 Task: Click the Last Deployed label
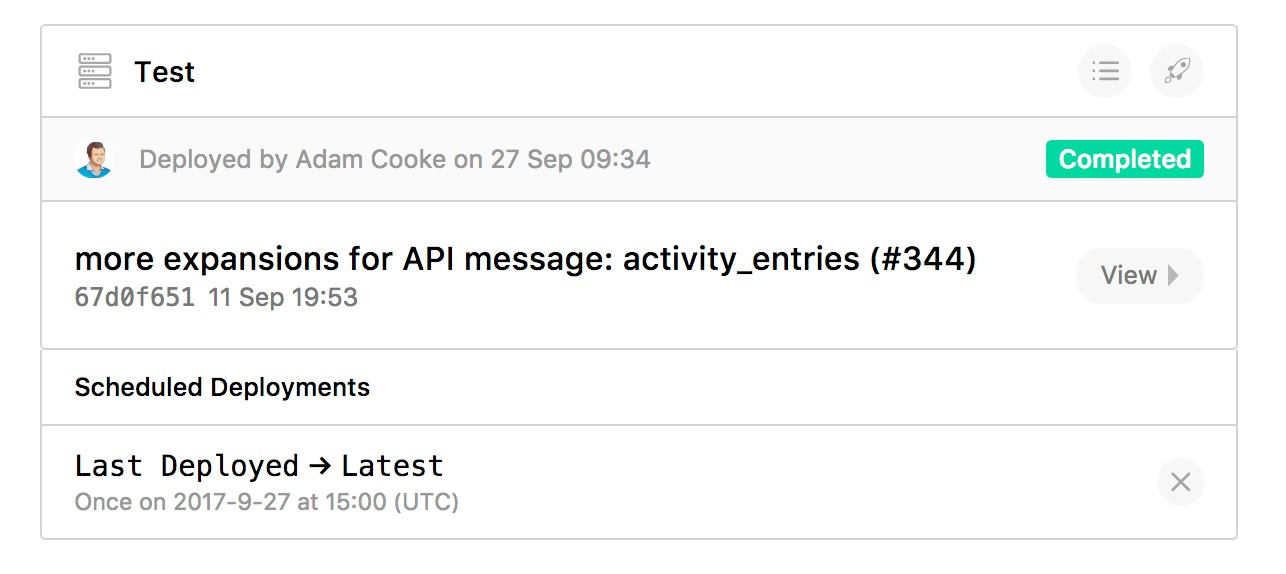[186, 466]
